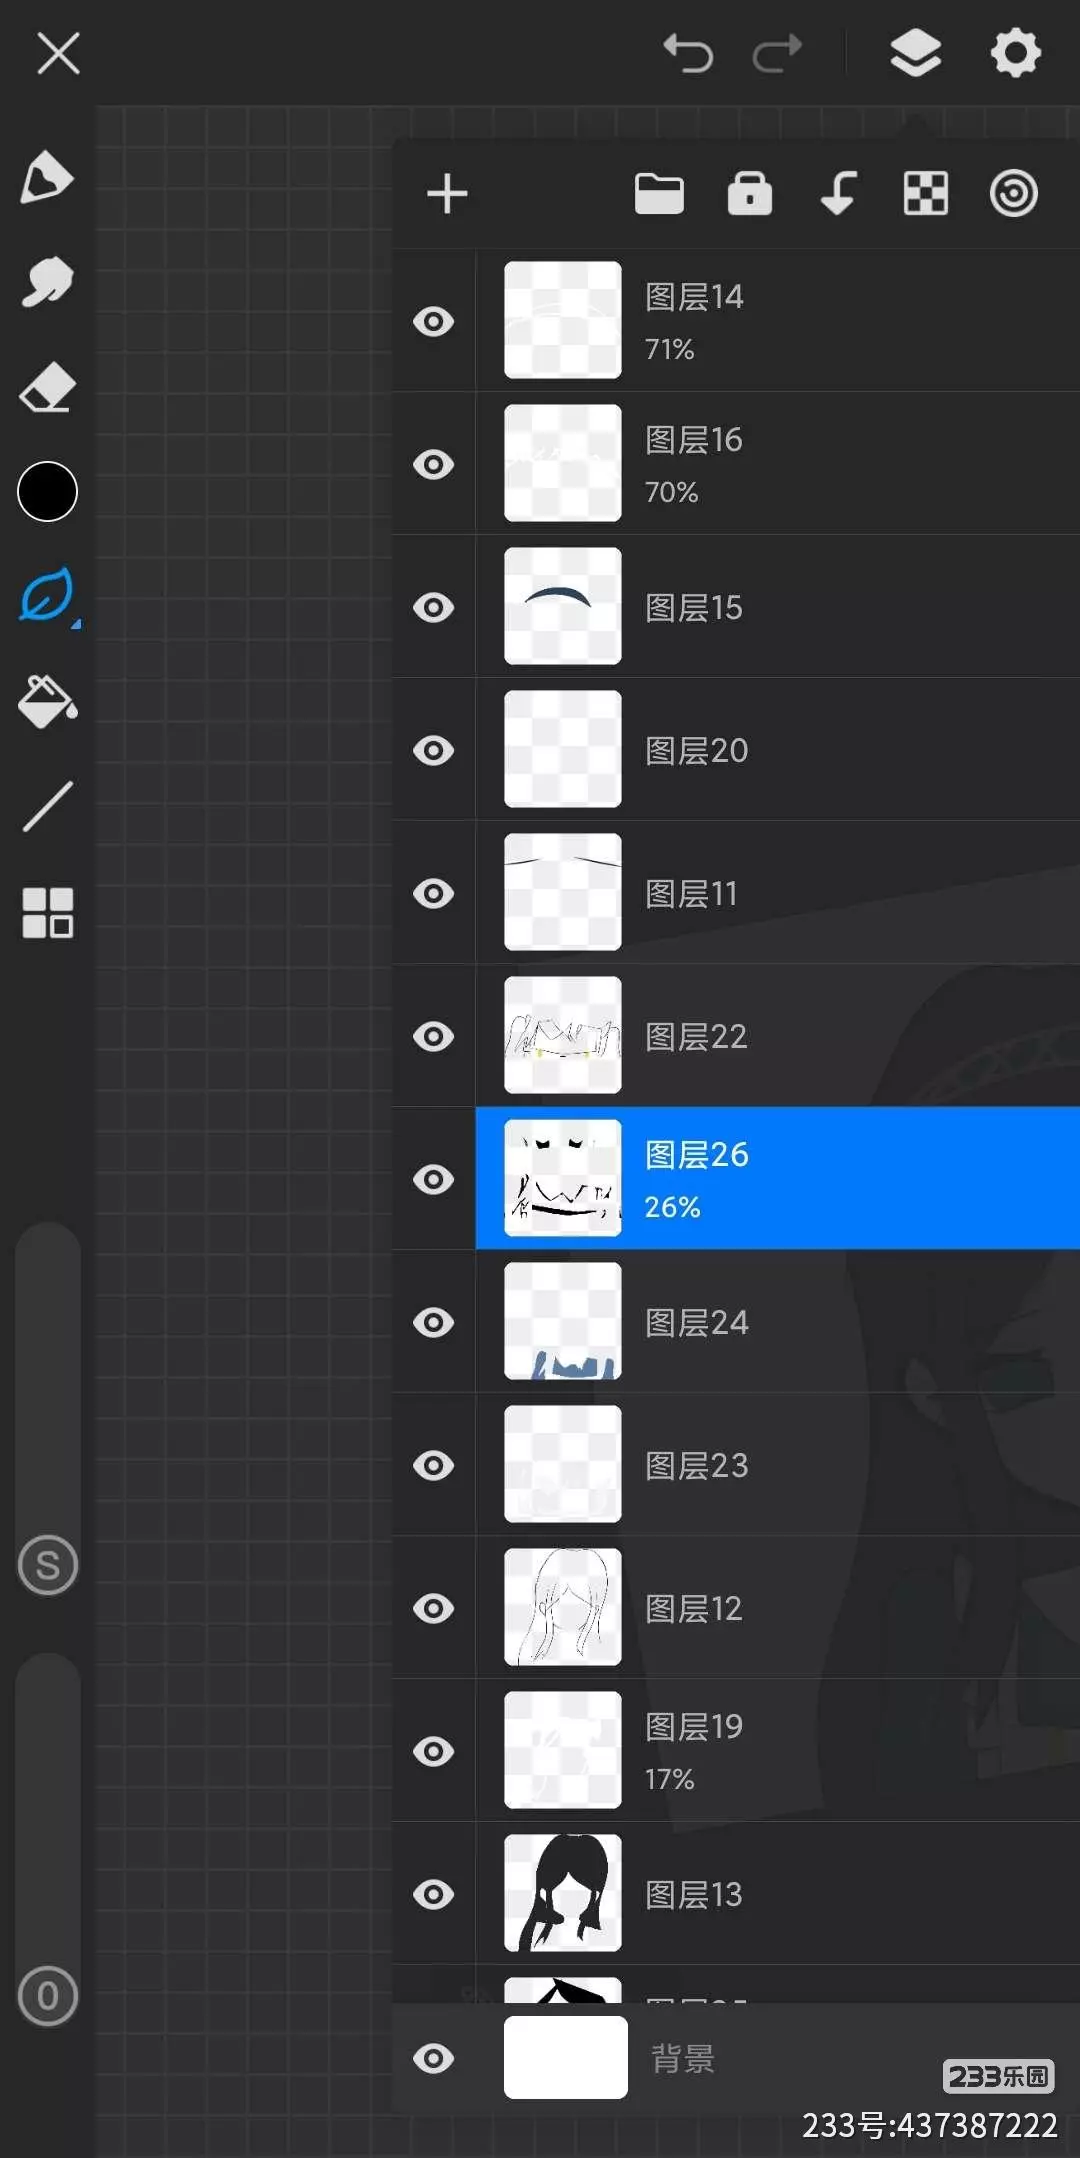Tap the S stabilizer button
The image size is (1080, 2158).
coord(47,1565)
